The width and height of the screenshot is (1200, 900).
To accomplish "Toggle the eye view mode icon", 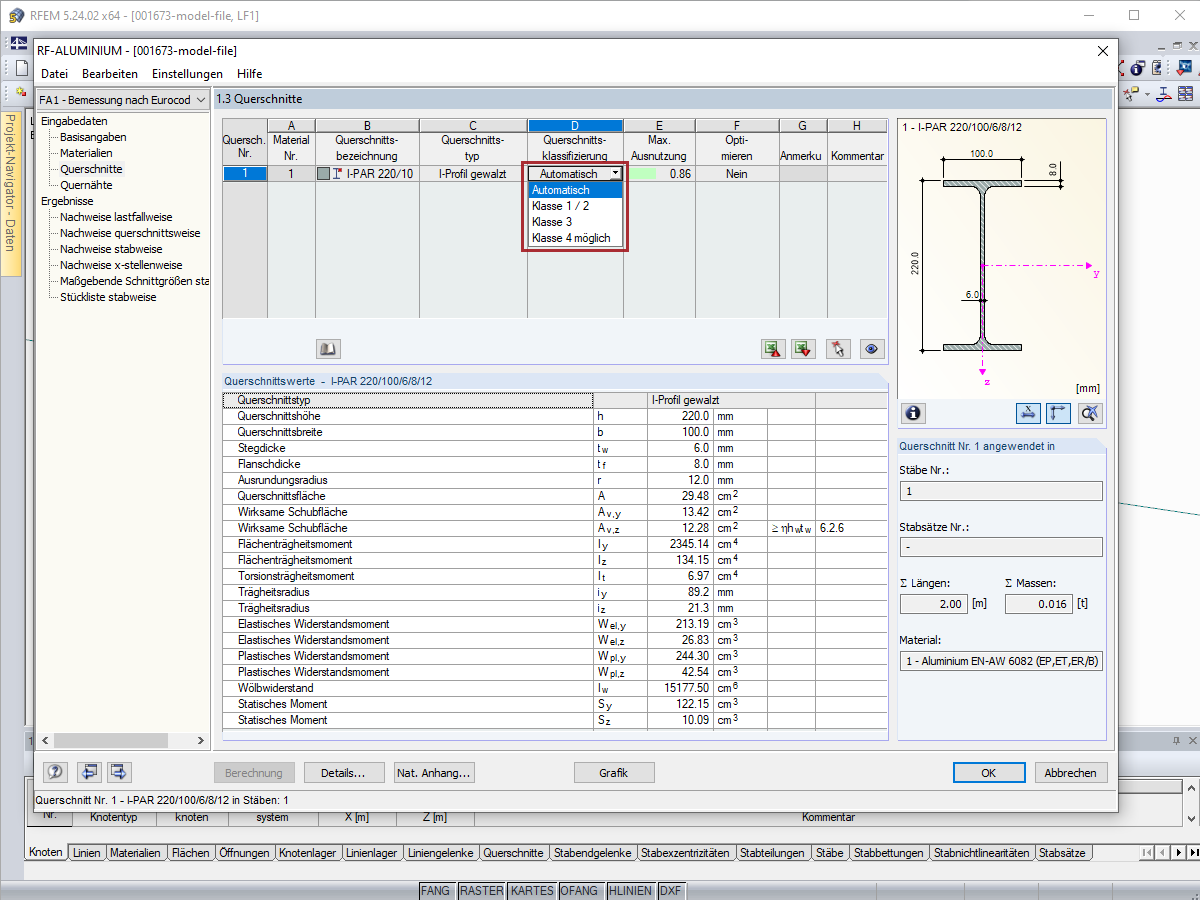I will tap(873, 349).
